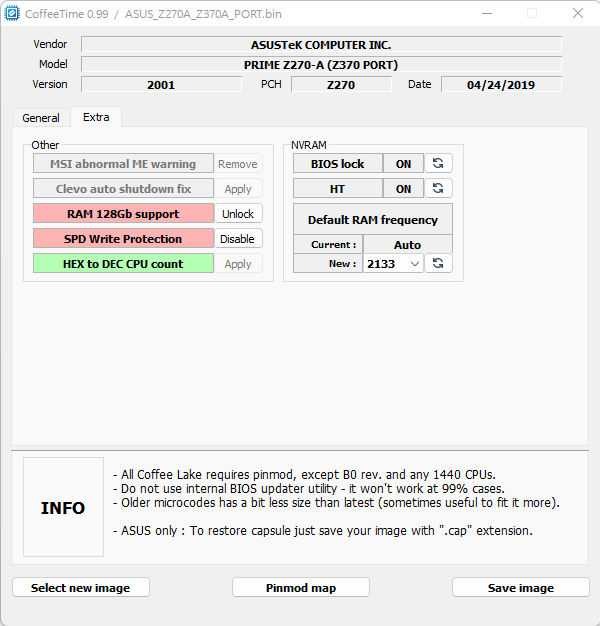
Task: Select the Extra tab
Action: click(96, 117)
